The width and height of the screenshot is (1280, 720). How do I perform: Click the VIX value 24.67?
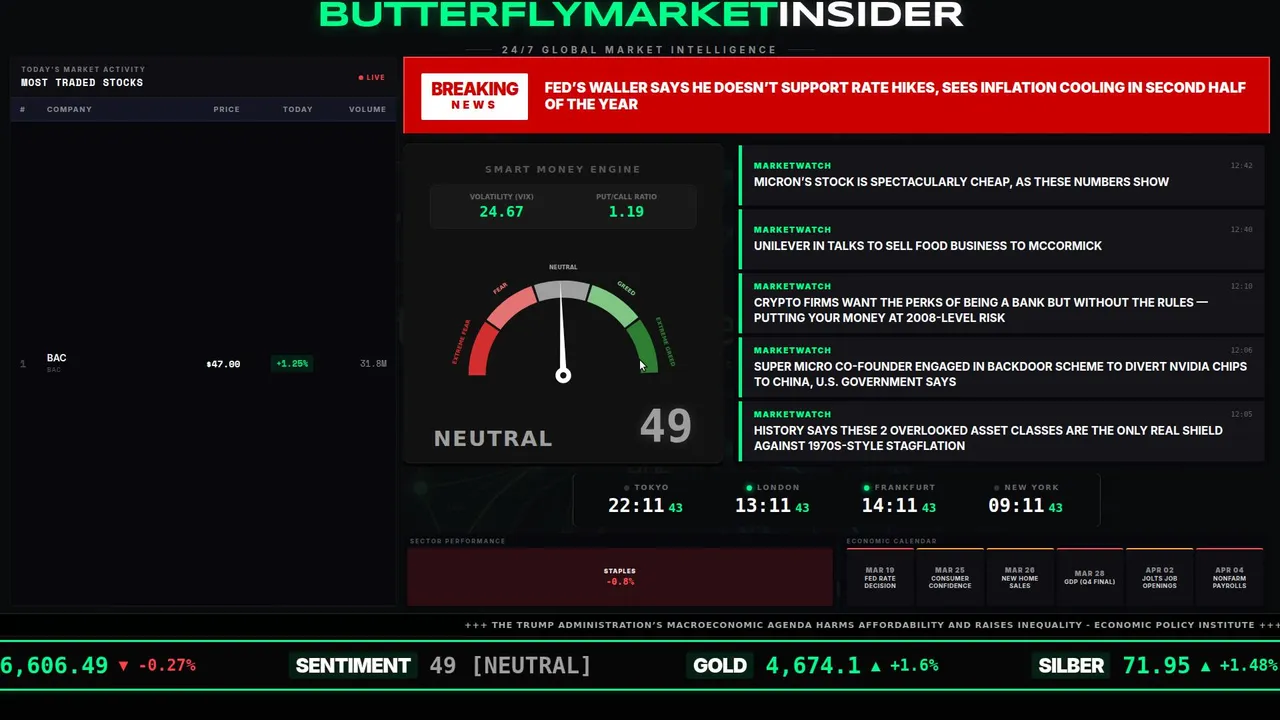pyautogui.click(x=501, y=212)
